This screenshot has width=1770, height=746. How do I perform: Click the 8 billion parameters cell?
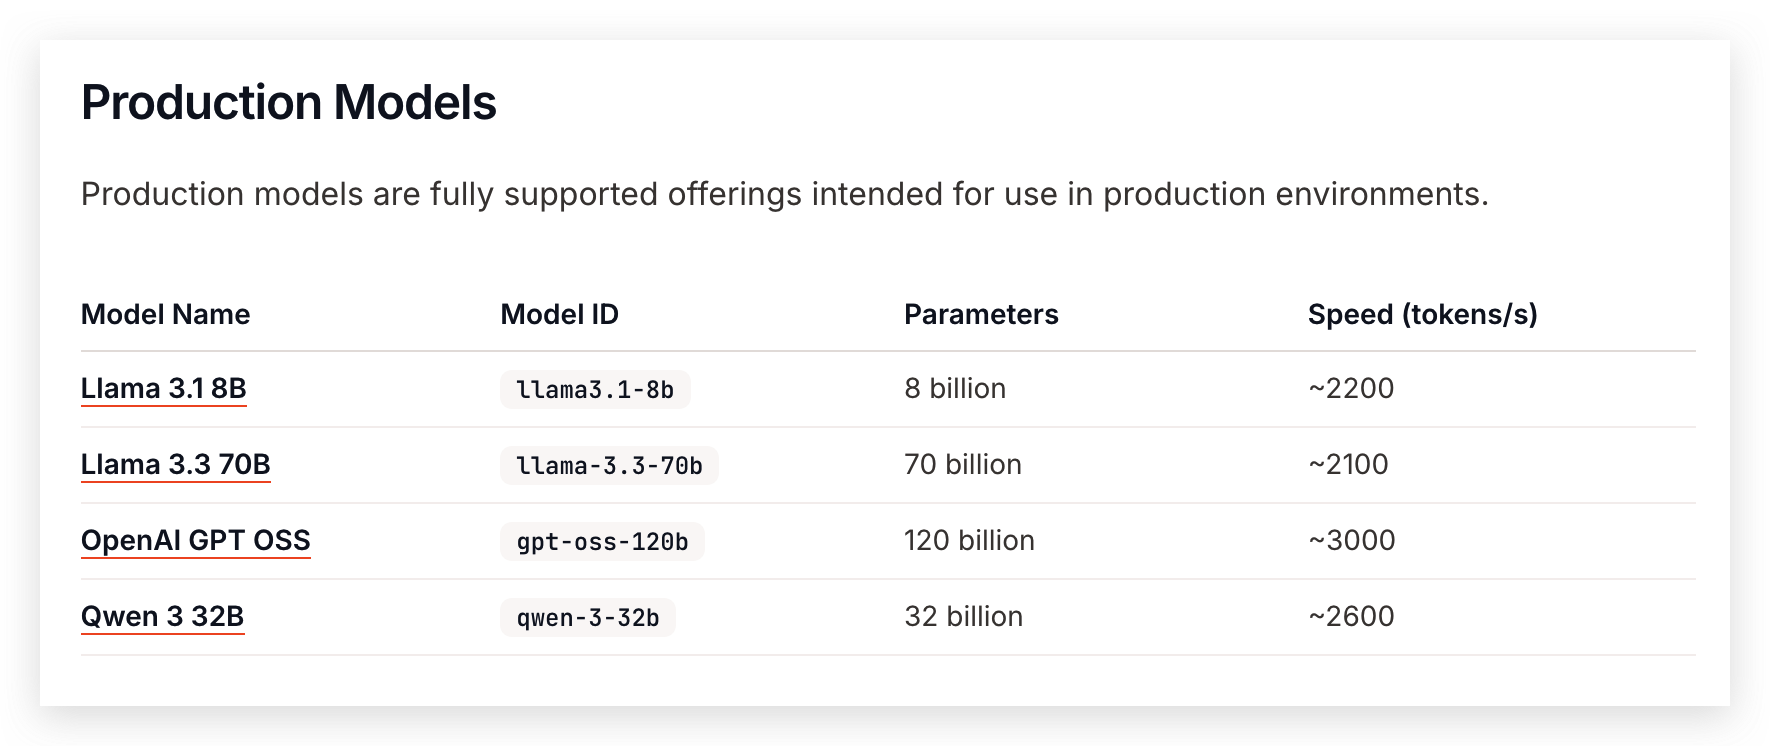coord(955,388)
